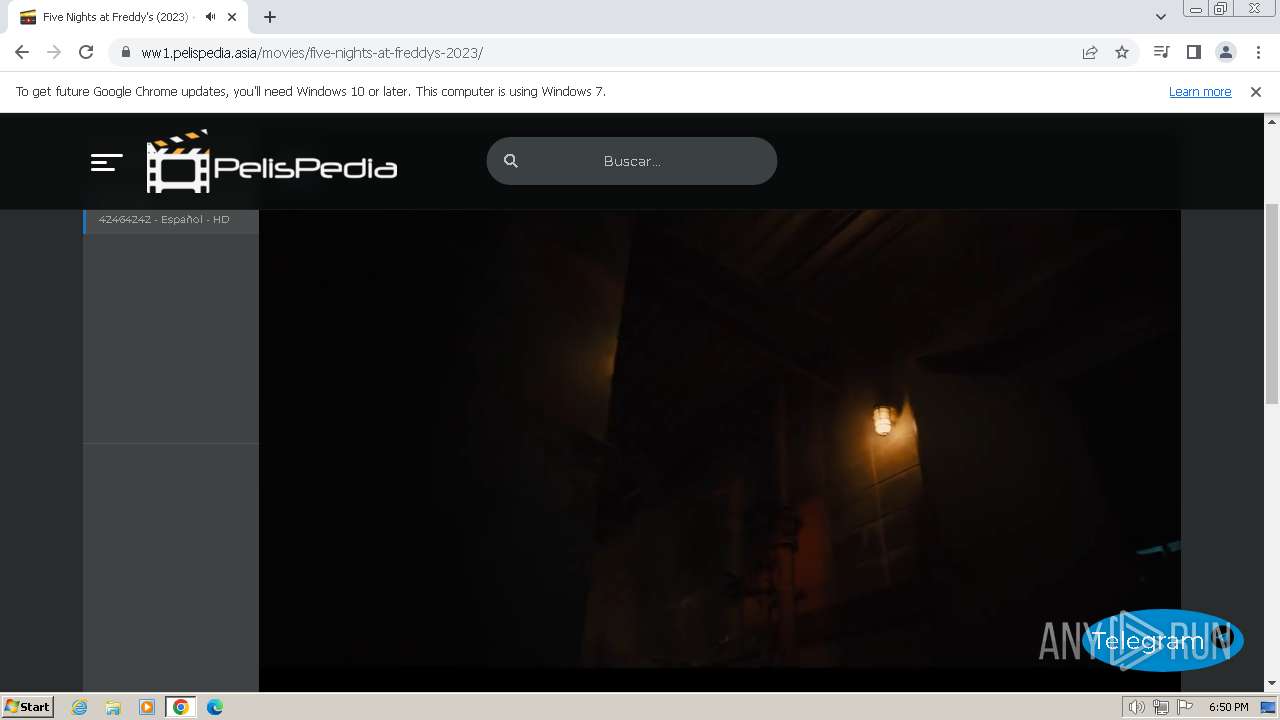Click the pelispedia.asia address bar URL

pyautogui.click(x=312, y=53)
